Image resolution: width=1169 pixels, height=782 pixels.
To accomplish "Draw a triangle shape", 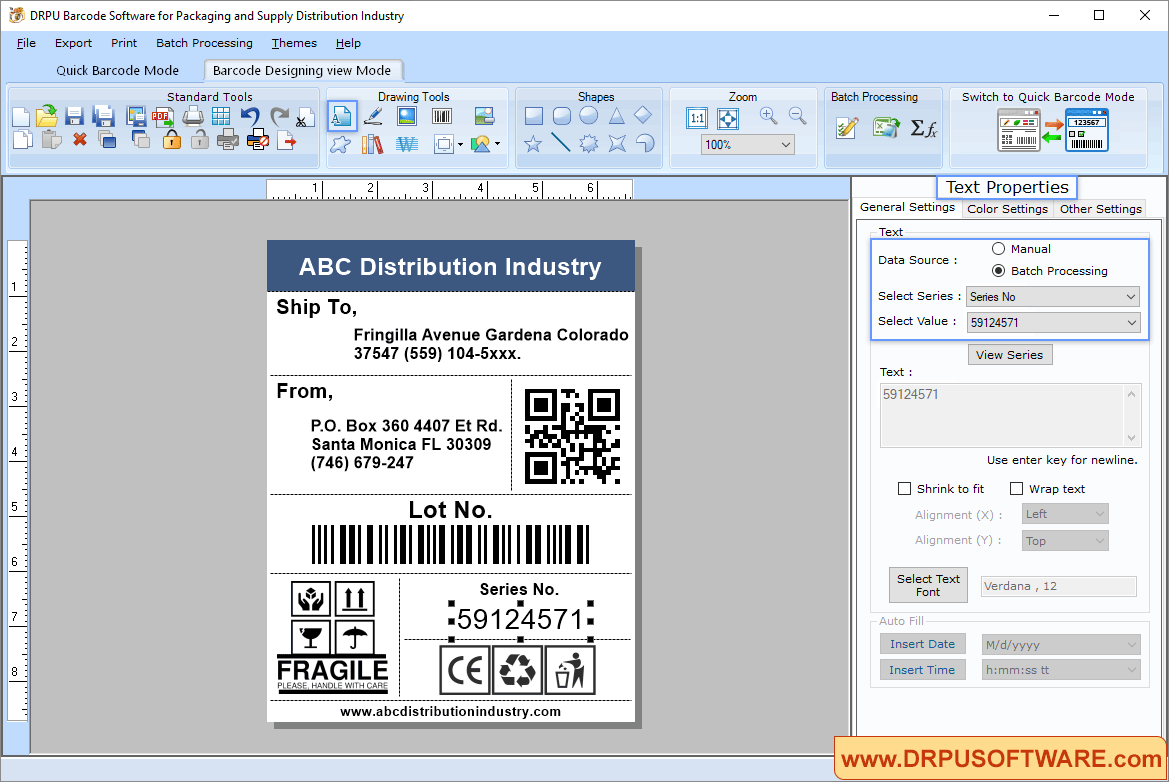I will coord(616,116).
